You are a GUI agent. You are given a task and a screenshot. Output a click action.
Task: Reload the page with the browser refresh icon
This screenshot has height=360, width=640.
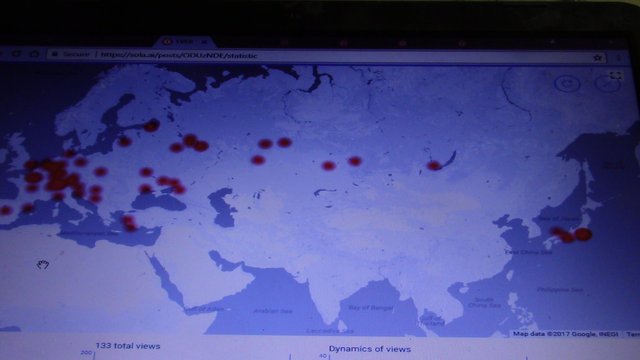[x=17, y=54]
